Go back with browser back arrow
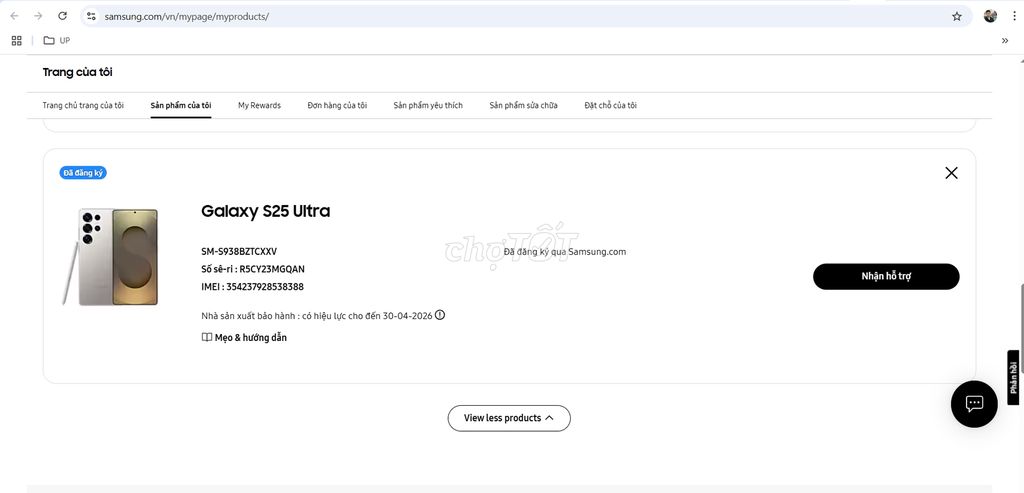 14,16
